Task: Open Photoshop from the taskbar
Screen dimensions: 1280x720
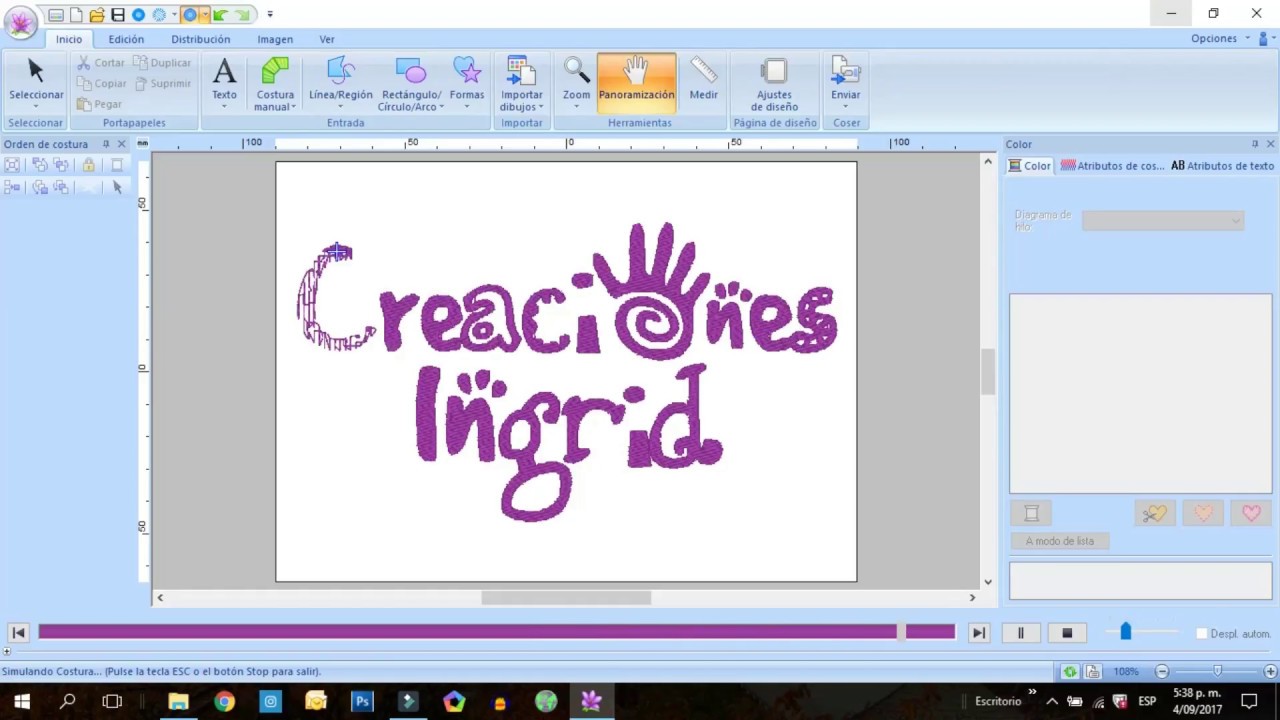Action: [362, 702]
